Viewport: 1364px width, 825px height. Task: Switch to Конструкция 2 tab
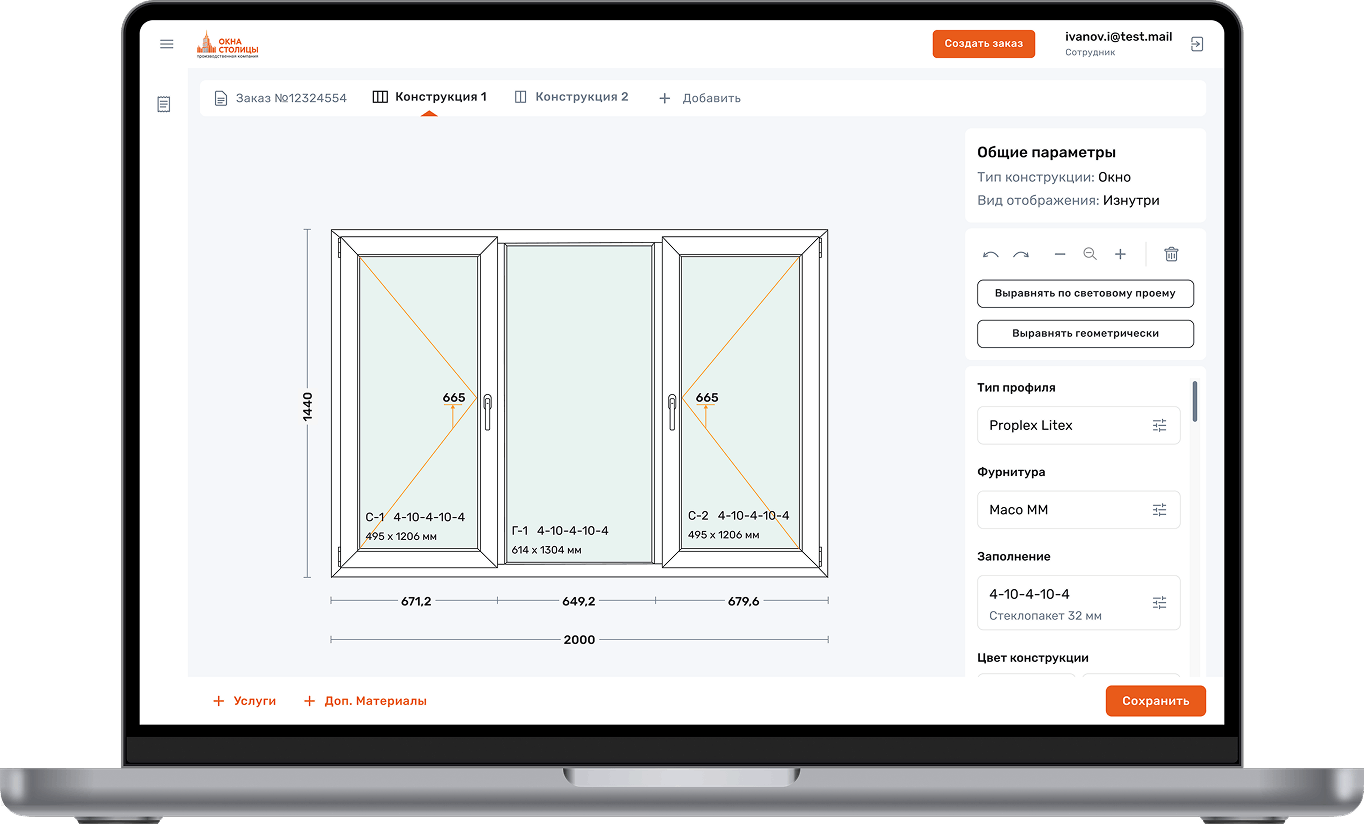pos(571,97)
